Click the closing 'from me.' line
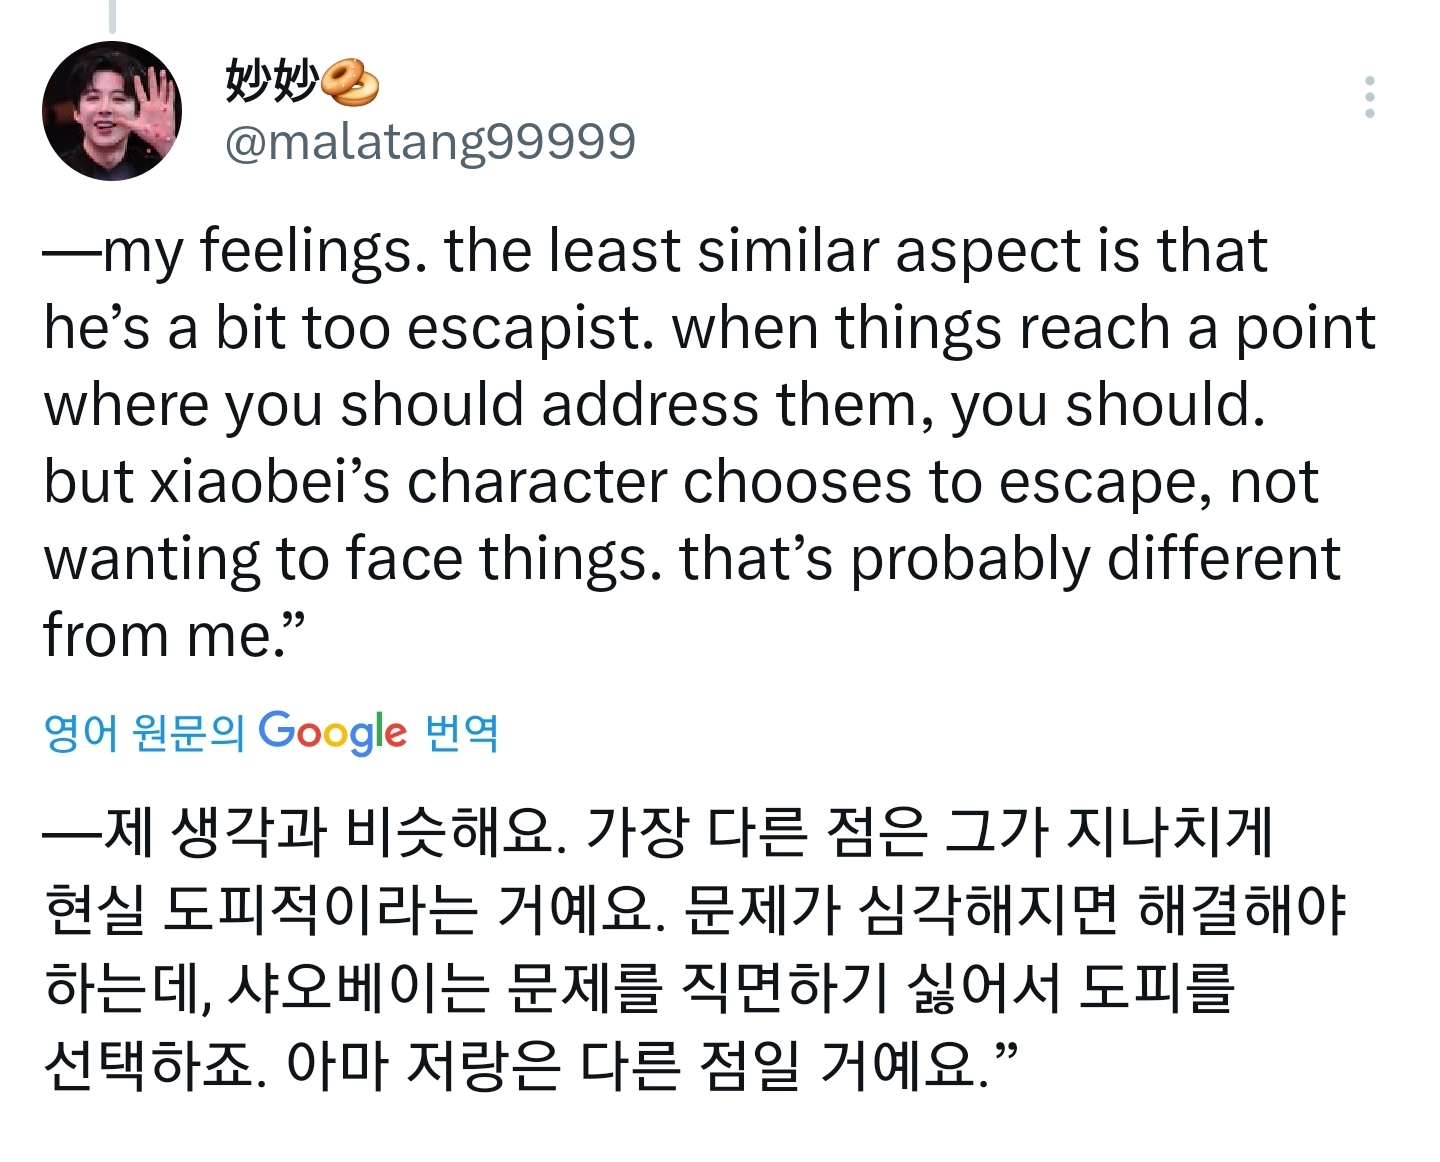The width and height of the screenshot is (1440, 1162). [172, 635]
